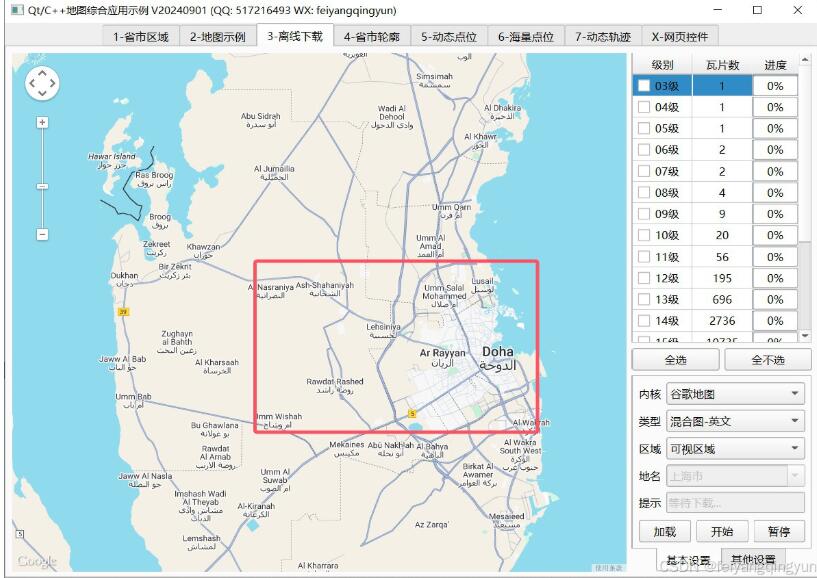The width and height of the screenshot is (817, 578).
Task: Click the zoom slider handle on the map
Action: coord(42,186)
